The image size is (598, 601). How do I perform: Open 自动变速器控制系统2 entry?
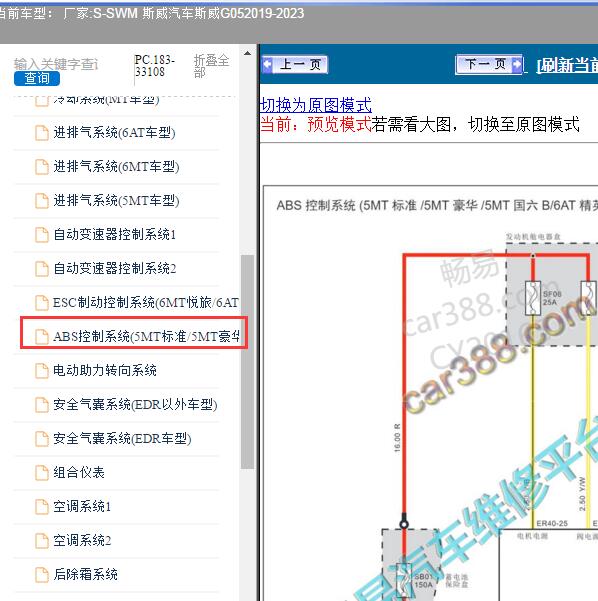(x=115, y=268)
